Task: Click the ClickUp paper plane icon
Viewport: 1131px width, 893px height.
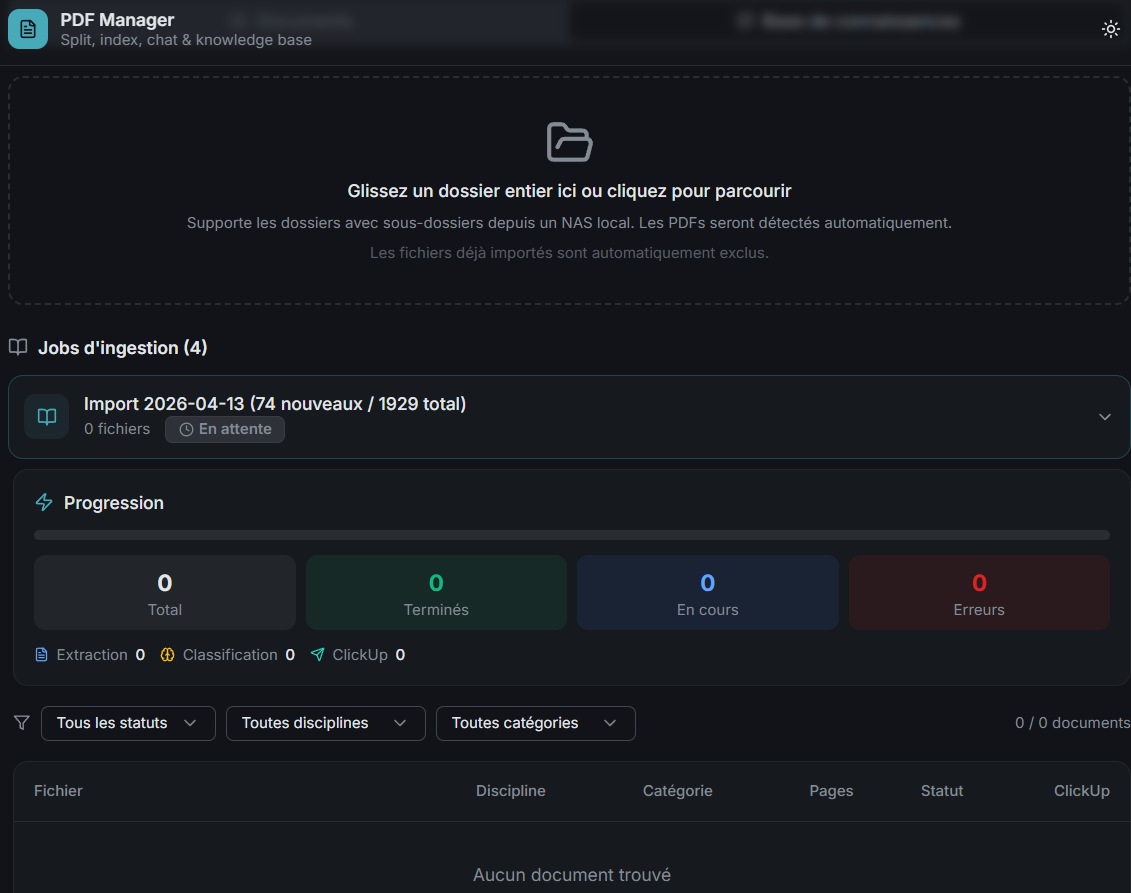Action: [x=318, y=655]
